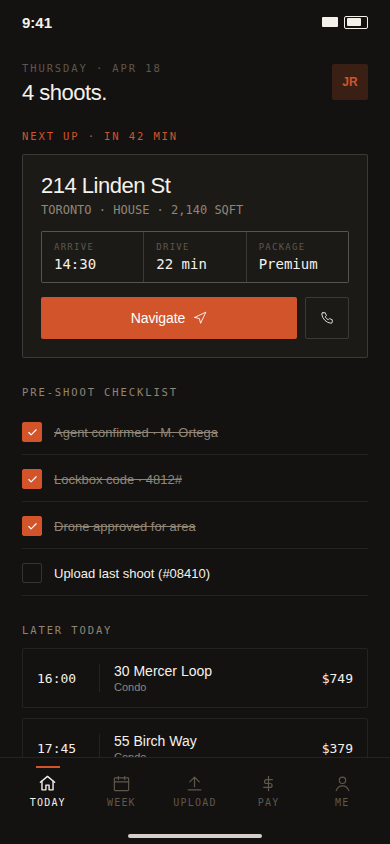Open the Upload arrow icon

click(194, 783)
